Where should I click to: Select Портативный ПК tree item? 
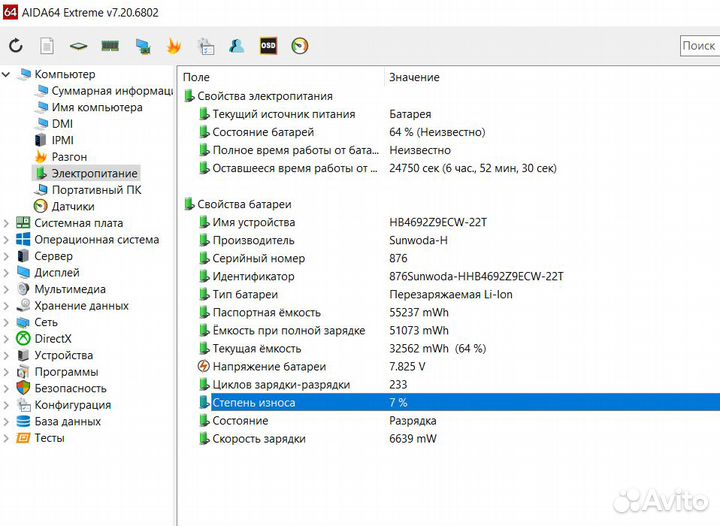(96, 190)
